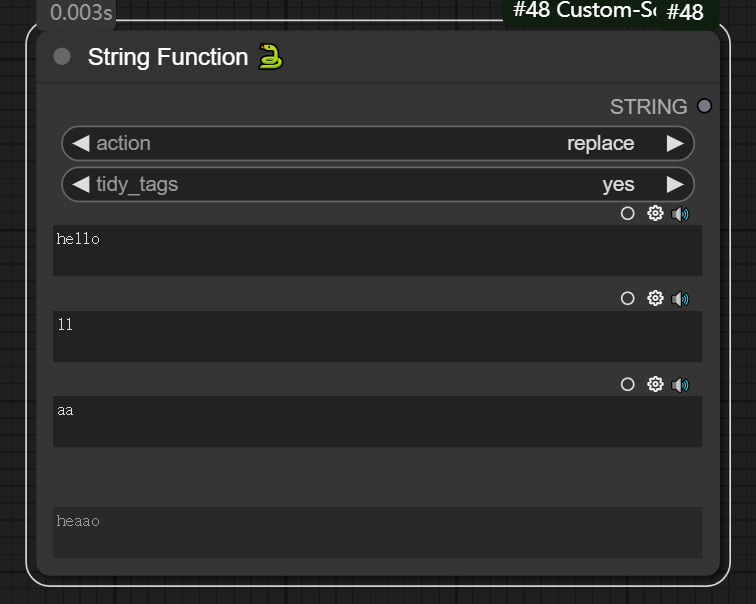
Task: Toggle the tidy_tags value from yes
Action: point(378,184)
